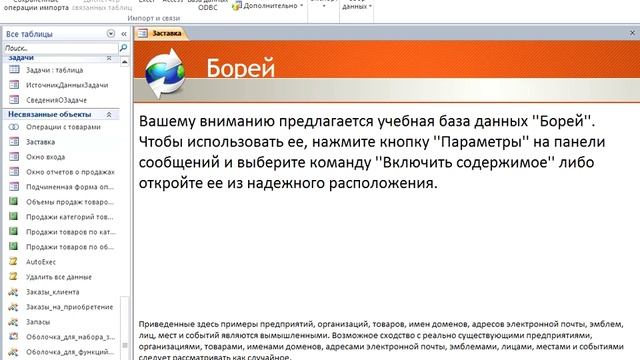Click the macro icon beside 'AutoExec'
This screenshot has height=360, width=640.
[x=13, y=262]
